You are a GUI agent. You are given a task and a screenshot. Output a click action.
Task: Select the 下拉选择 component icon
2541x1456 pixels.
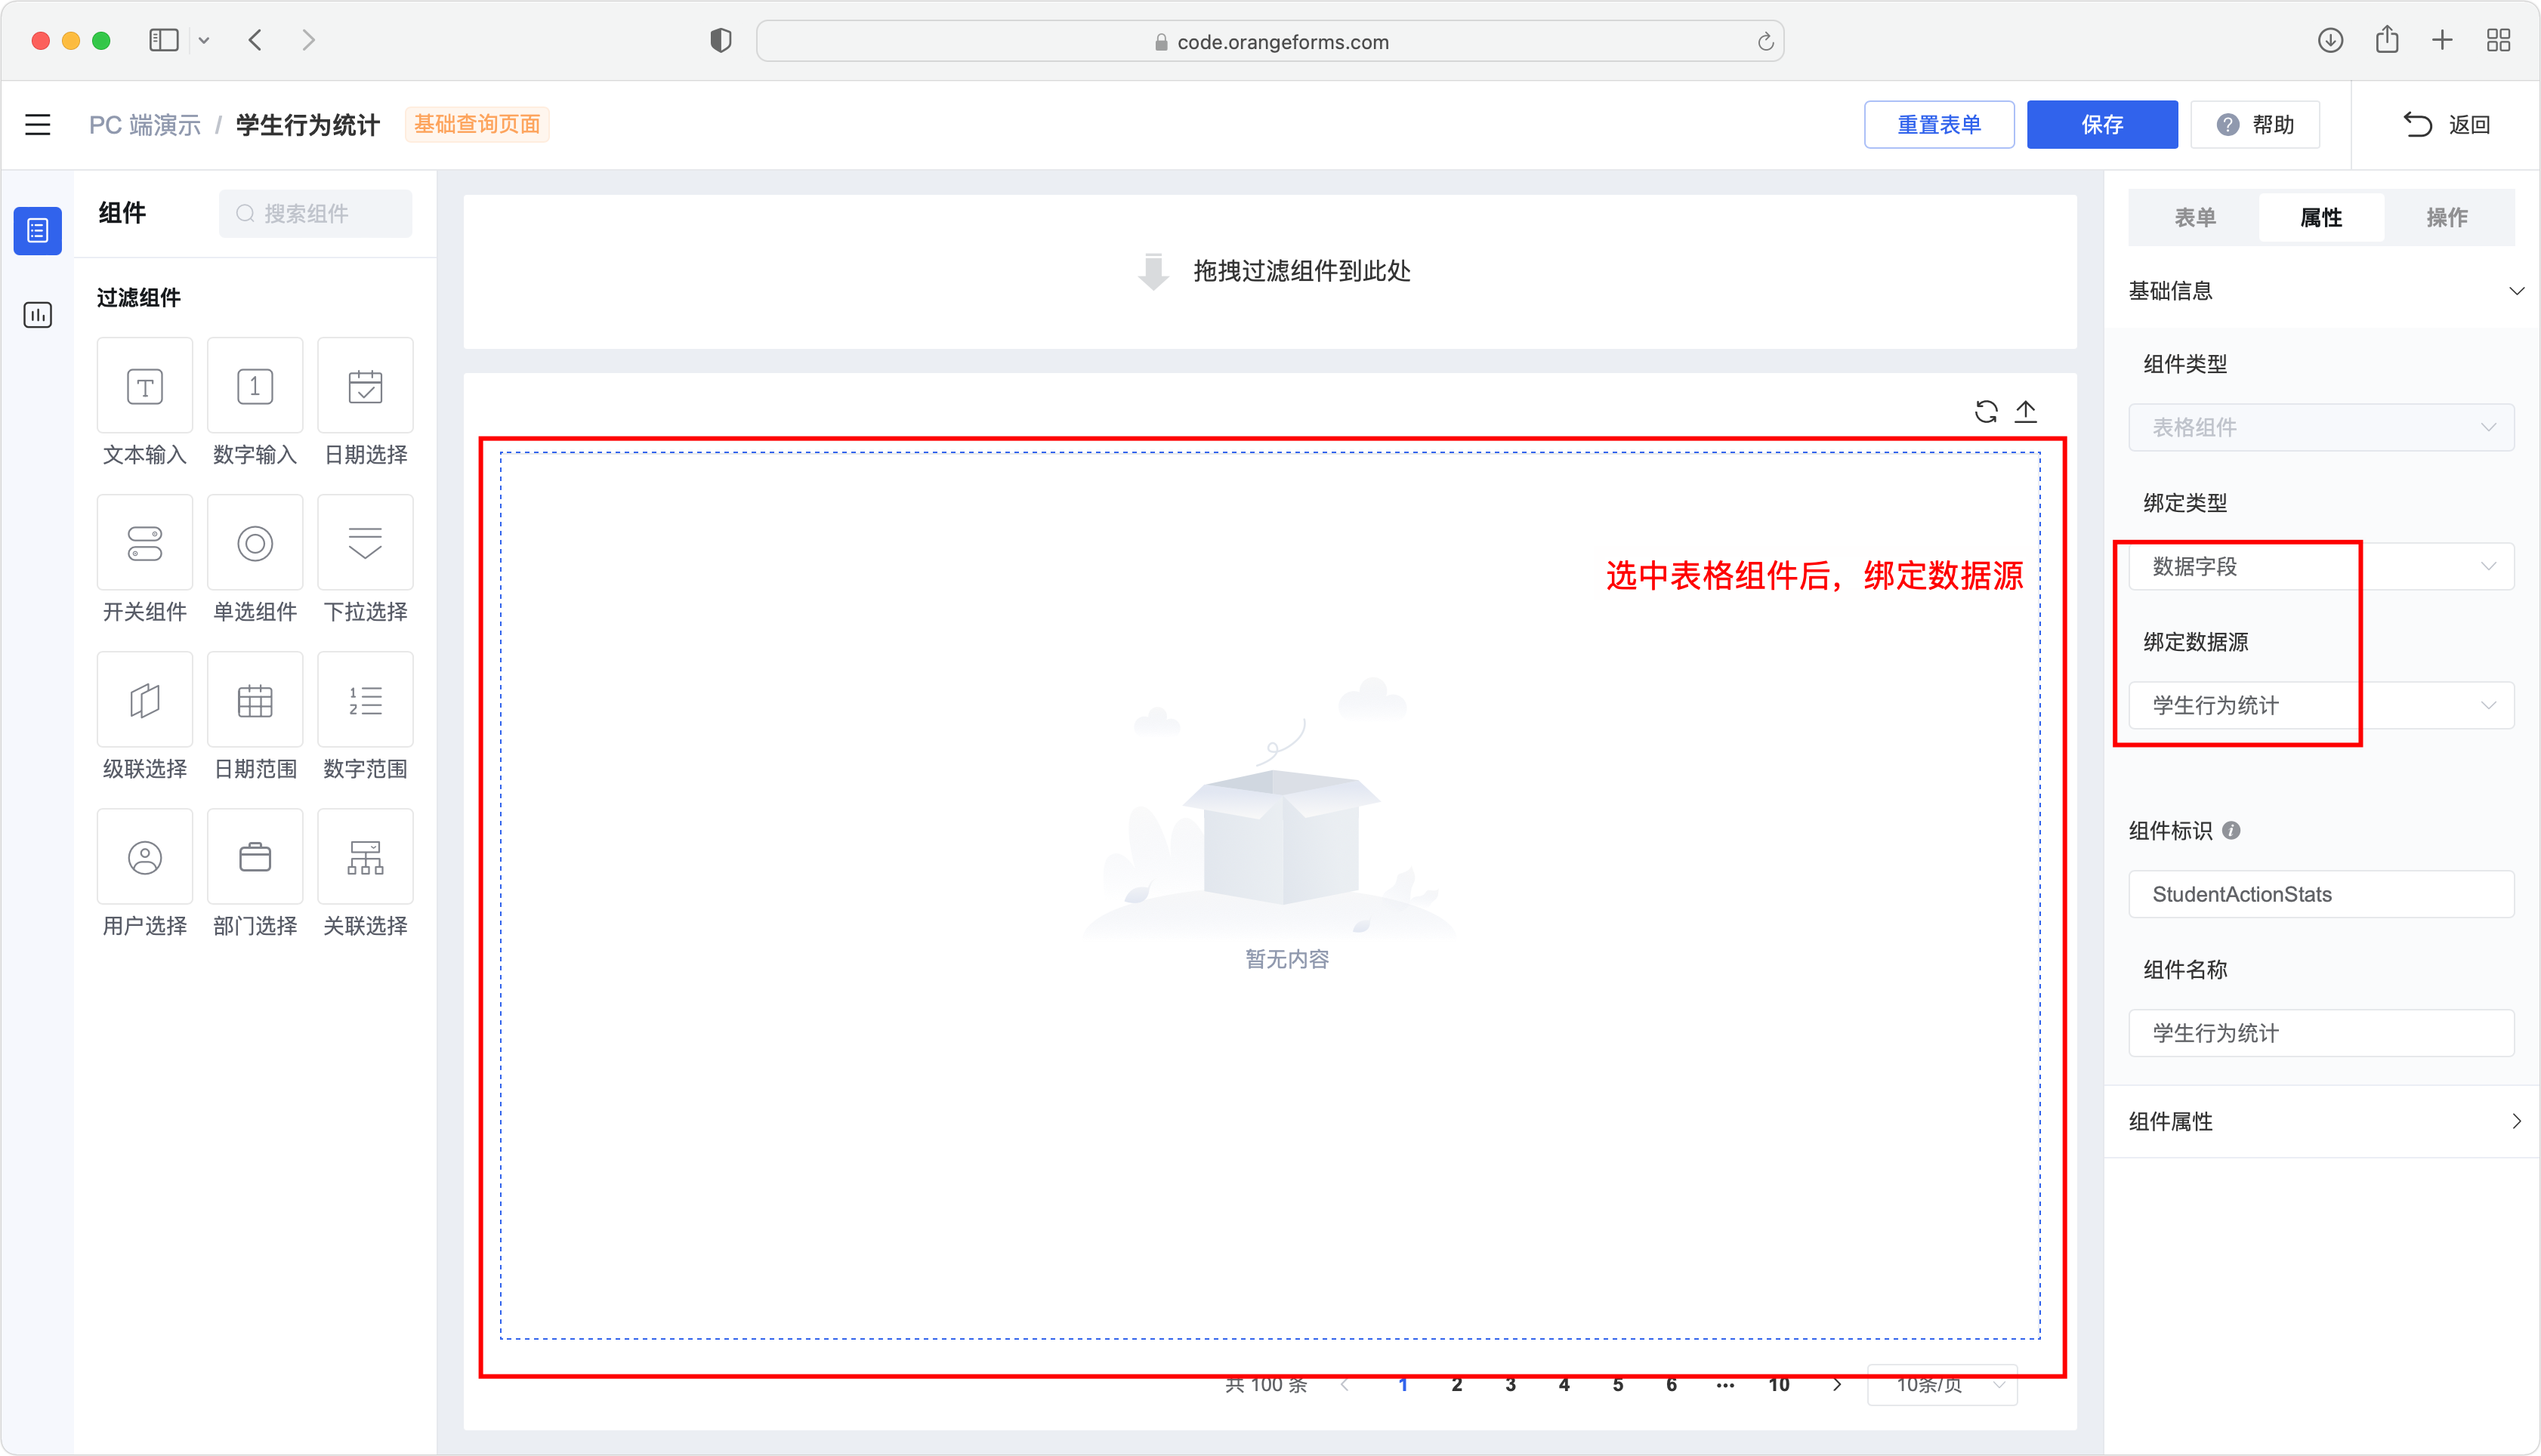(x=365, y=543)
